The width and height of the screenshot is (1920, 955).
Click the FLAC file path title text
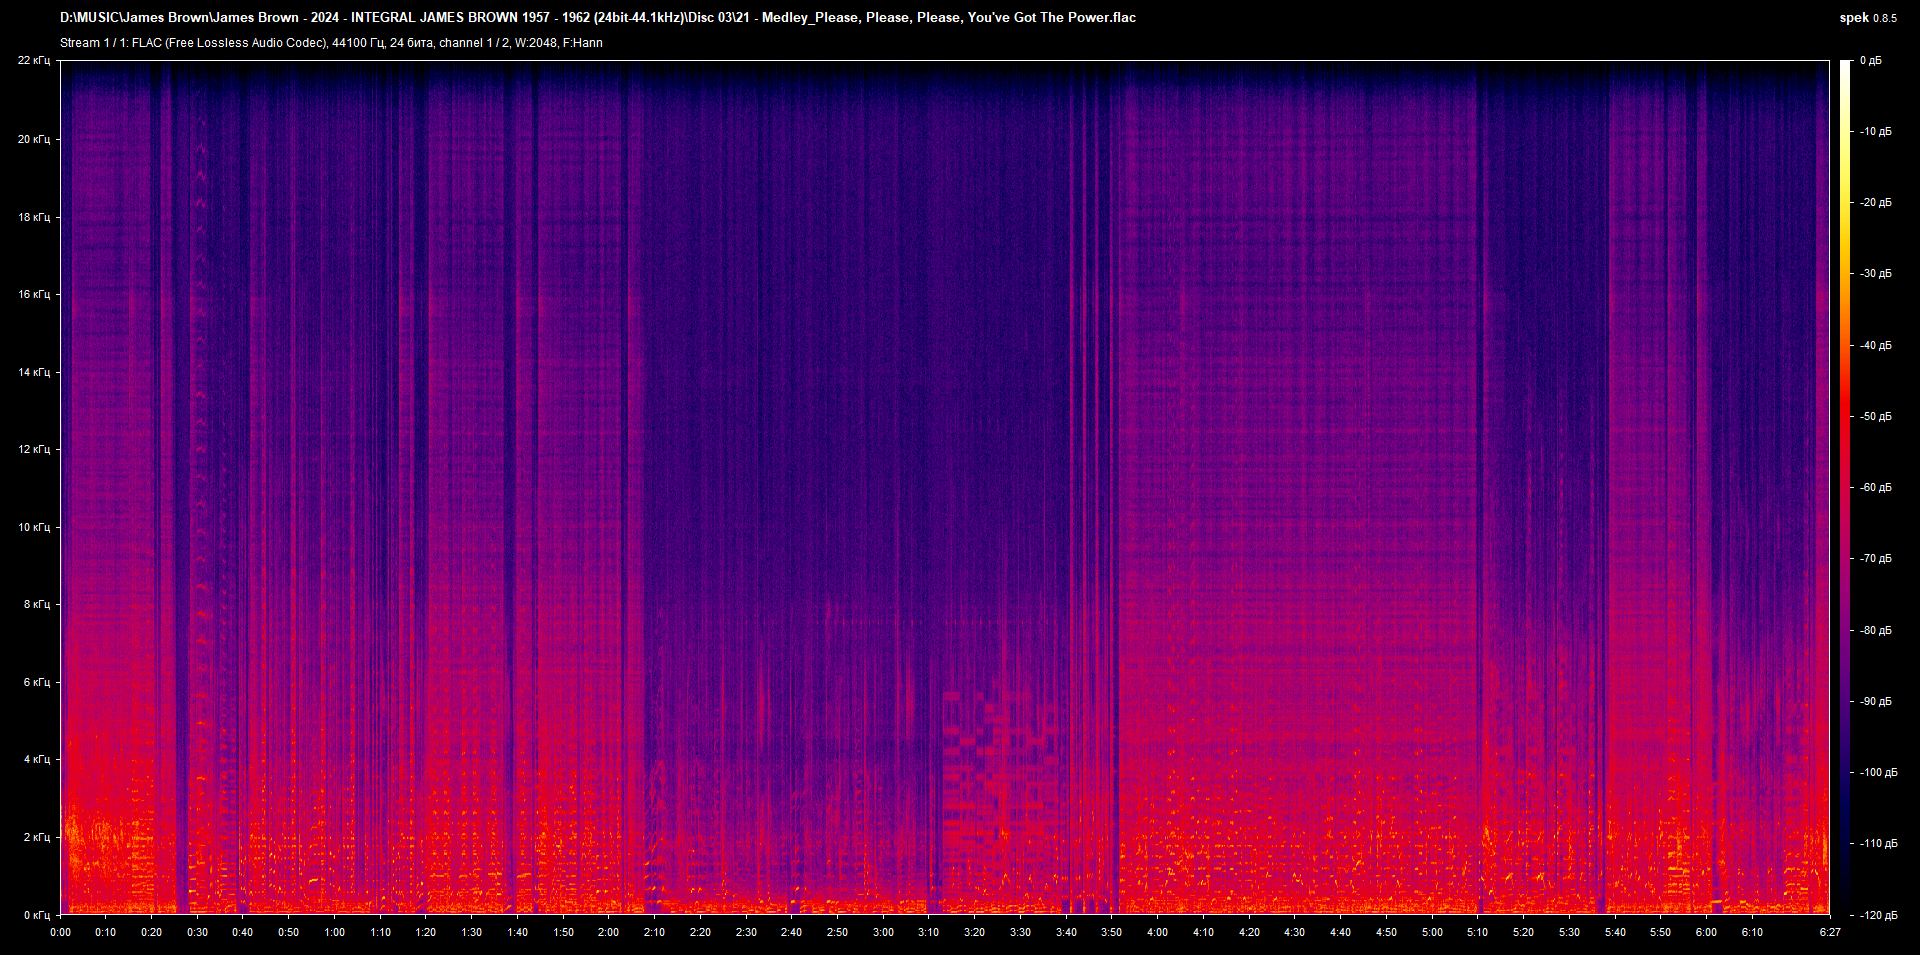tap(598, 17)
